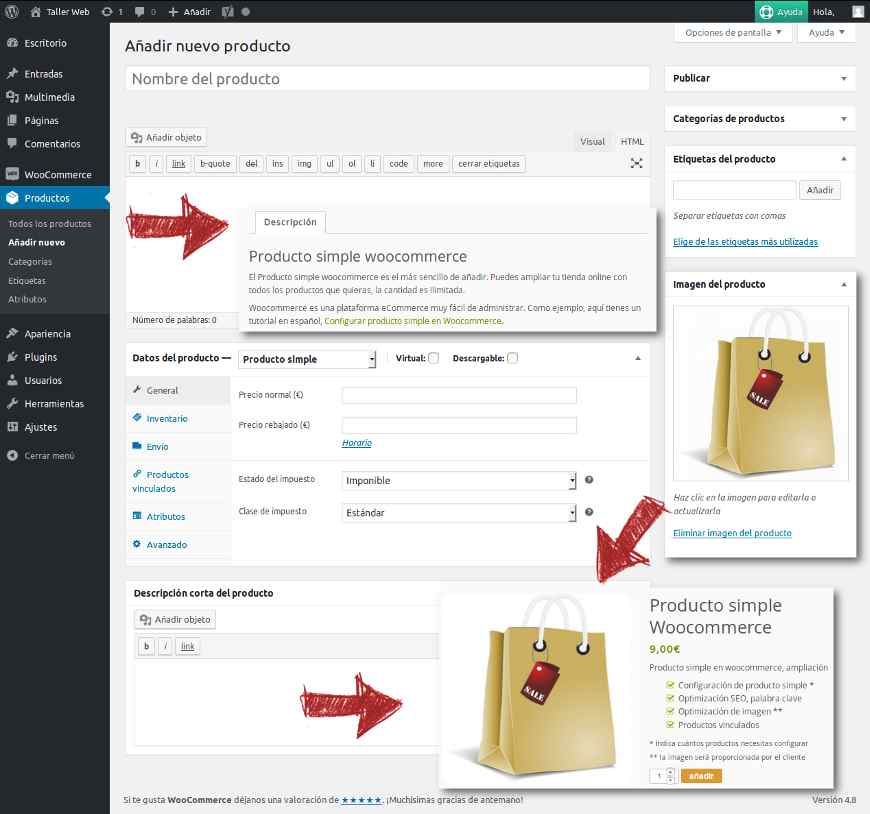Open the Estándar tax class dropdown
This screenshot has width=870, height=814.
point(459,513)
